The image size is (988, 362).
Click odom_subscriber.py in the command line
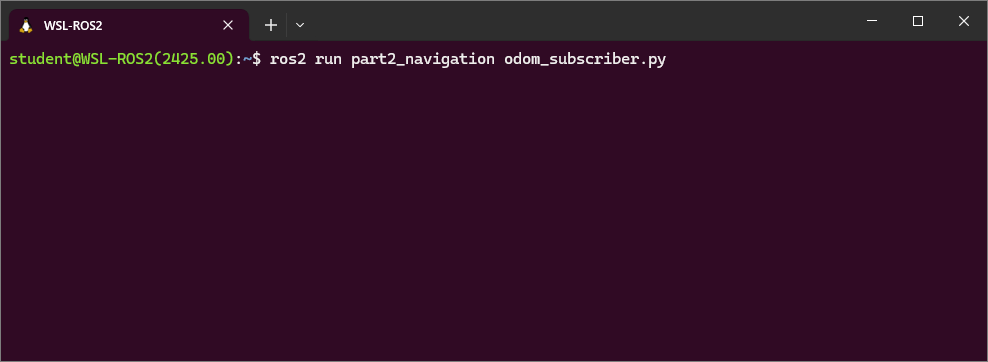tap(585, 60)
